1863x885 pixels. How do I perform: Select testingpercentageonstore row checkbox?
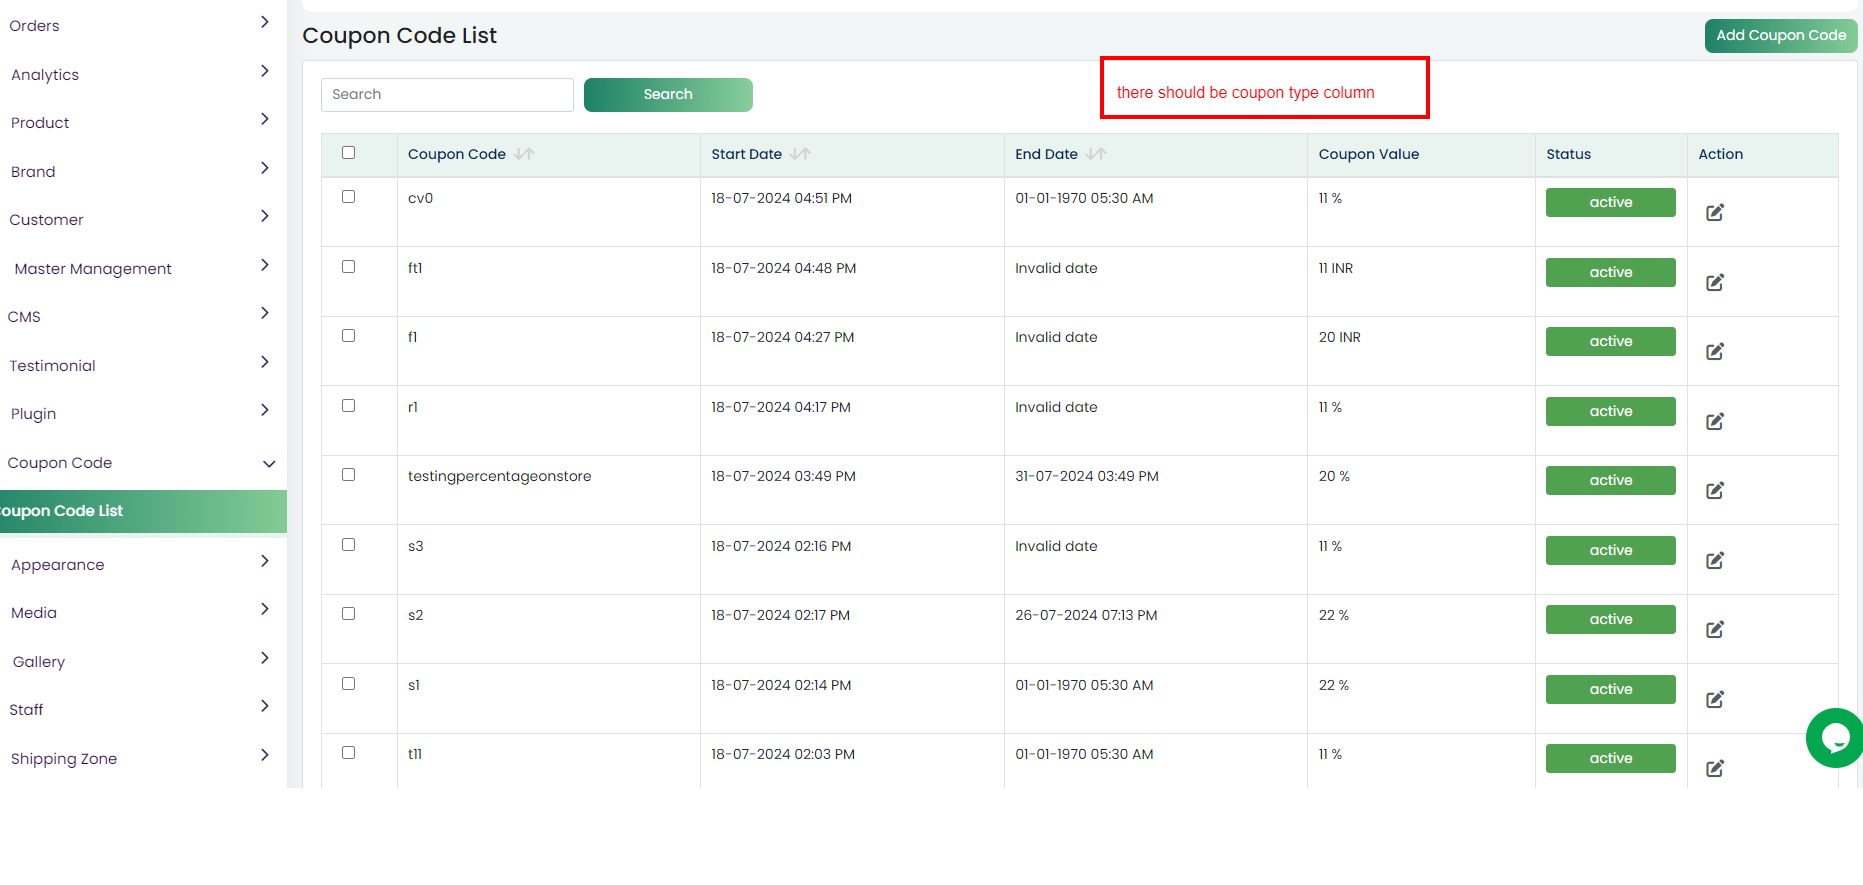click(348, 475)
